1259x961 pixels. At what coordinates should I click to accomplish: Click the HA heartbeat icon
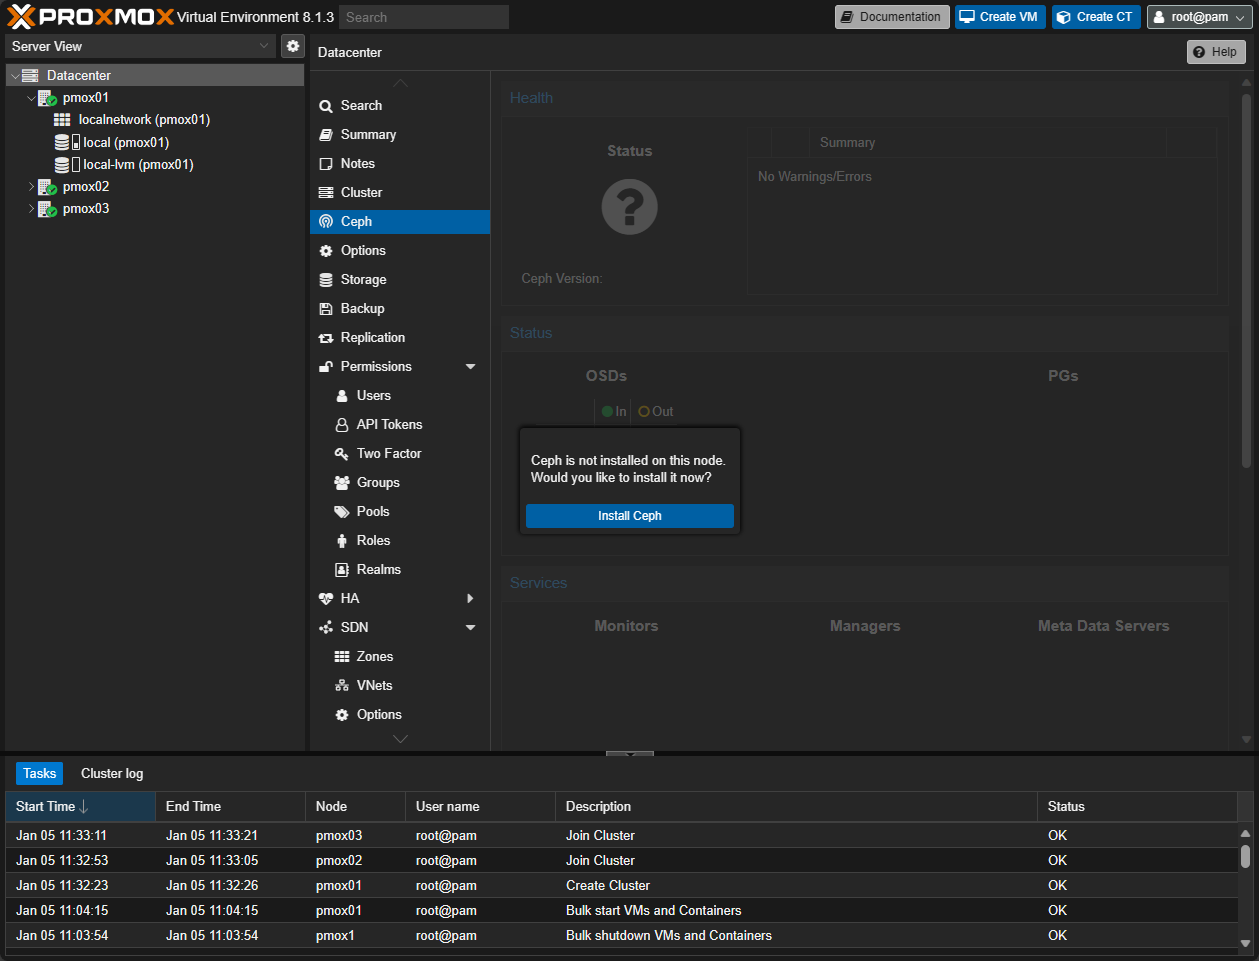point(326,599)
